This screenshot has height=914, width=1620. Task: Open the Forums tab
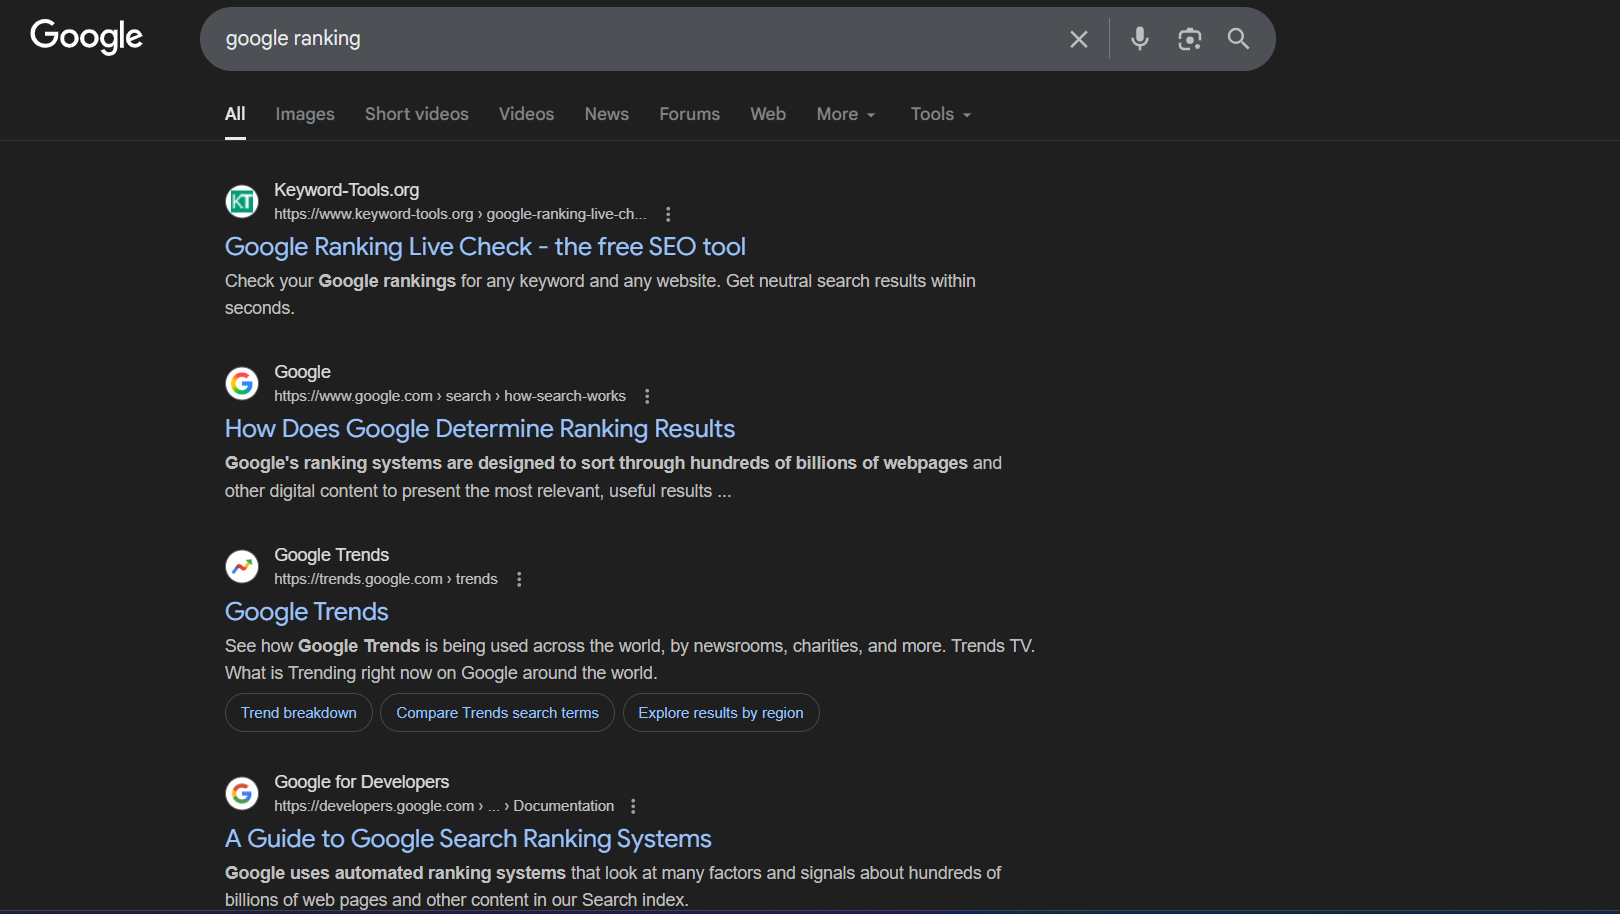coord(689,114)
